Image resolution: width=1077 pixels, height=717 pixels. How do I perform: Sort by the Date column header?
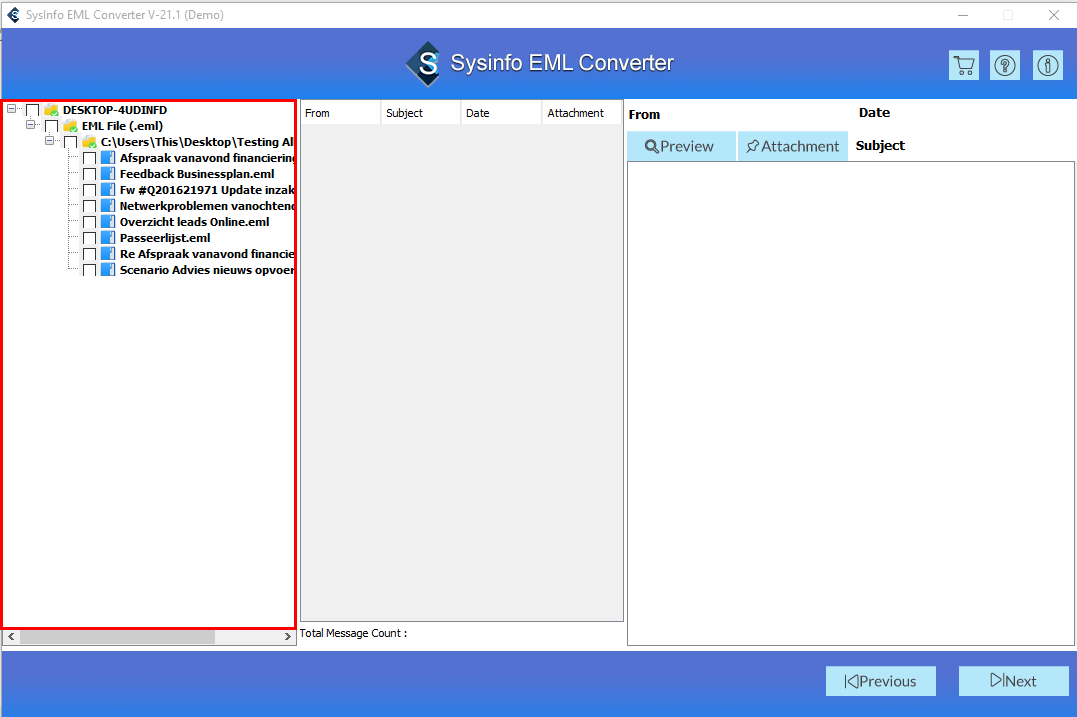coord(501,113)
